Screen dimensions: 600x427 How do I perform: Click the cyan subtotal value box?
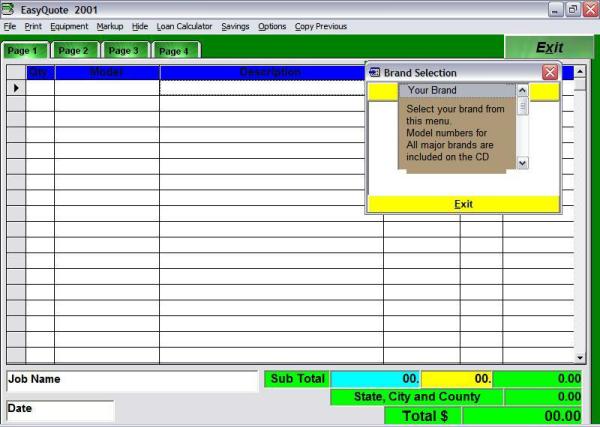click(x=375, y=379)
